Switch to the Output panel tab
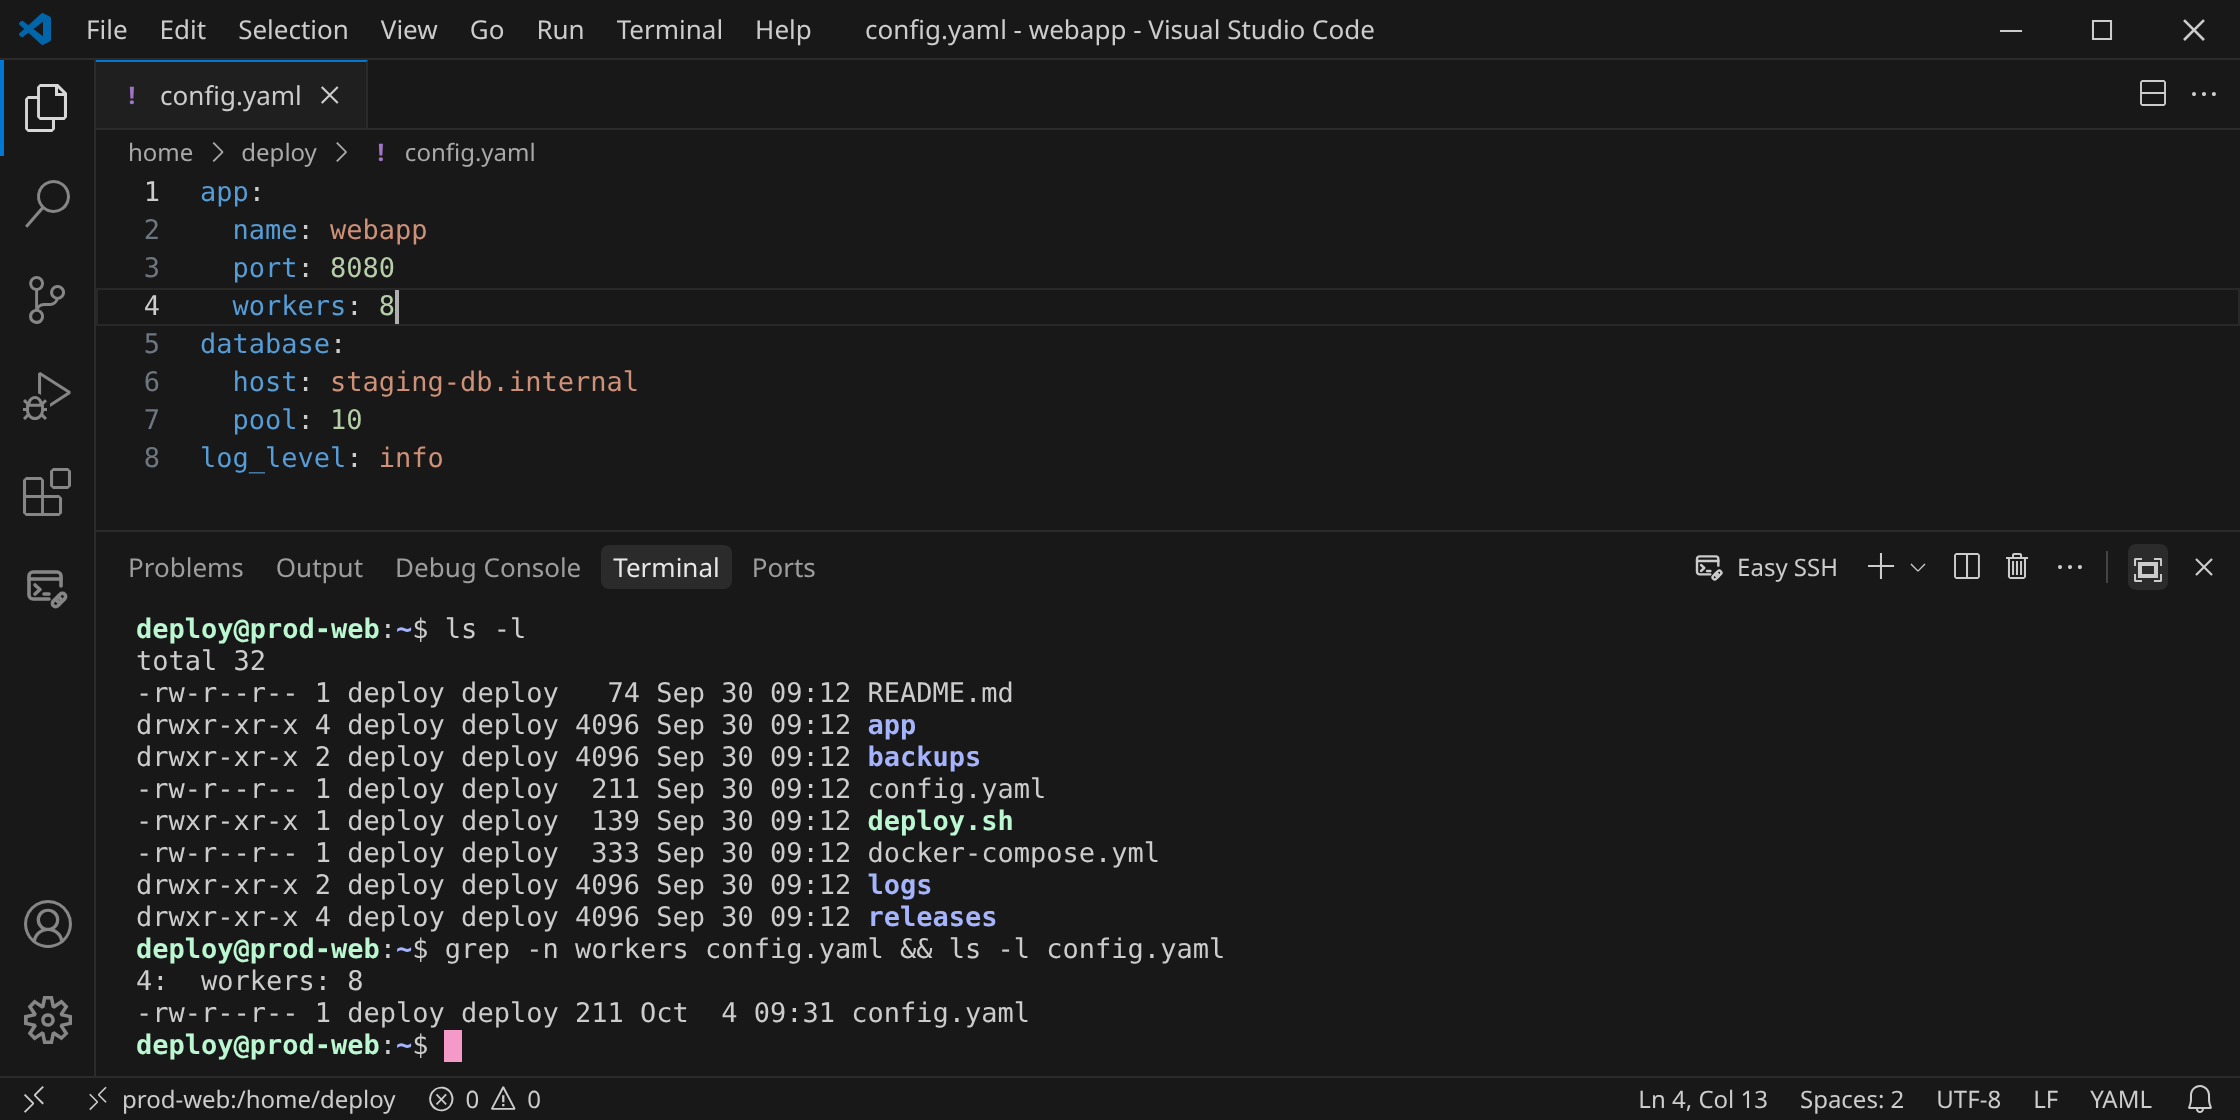This screenshot has height=1120, width=2240. (319, 568)
